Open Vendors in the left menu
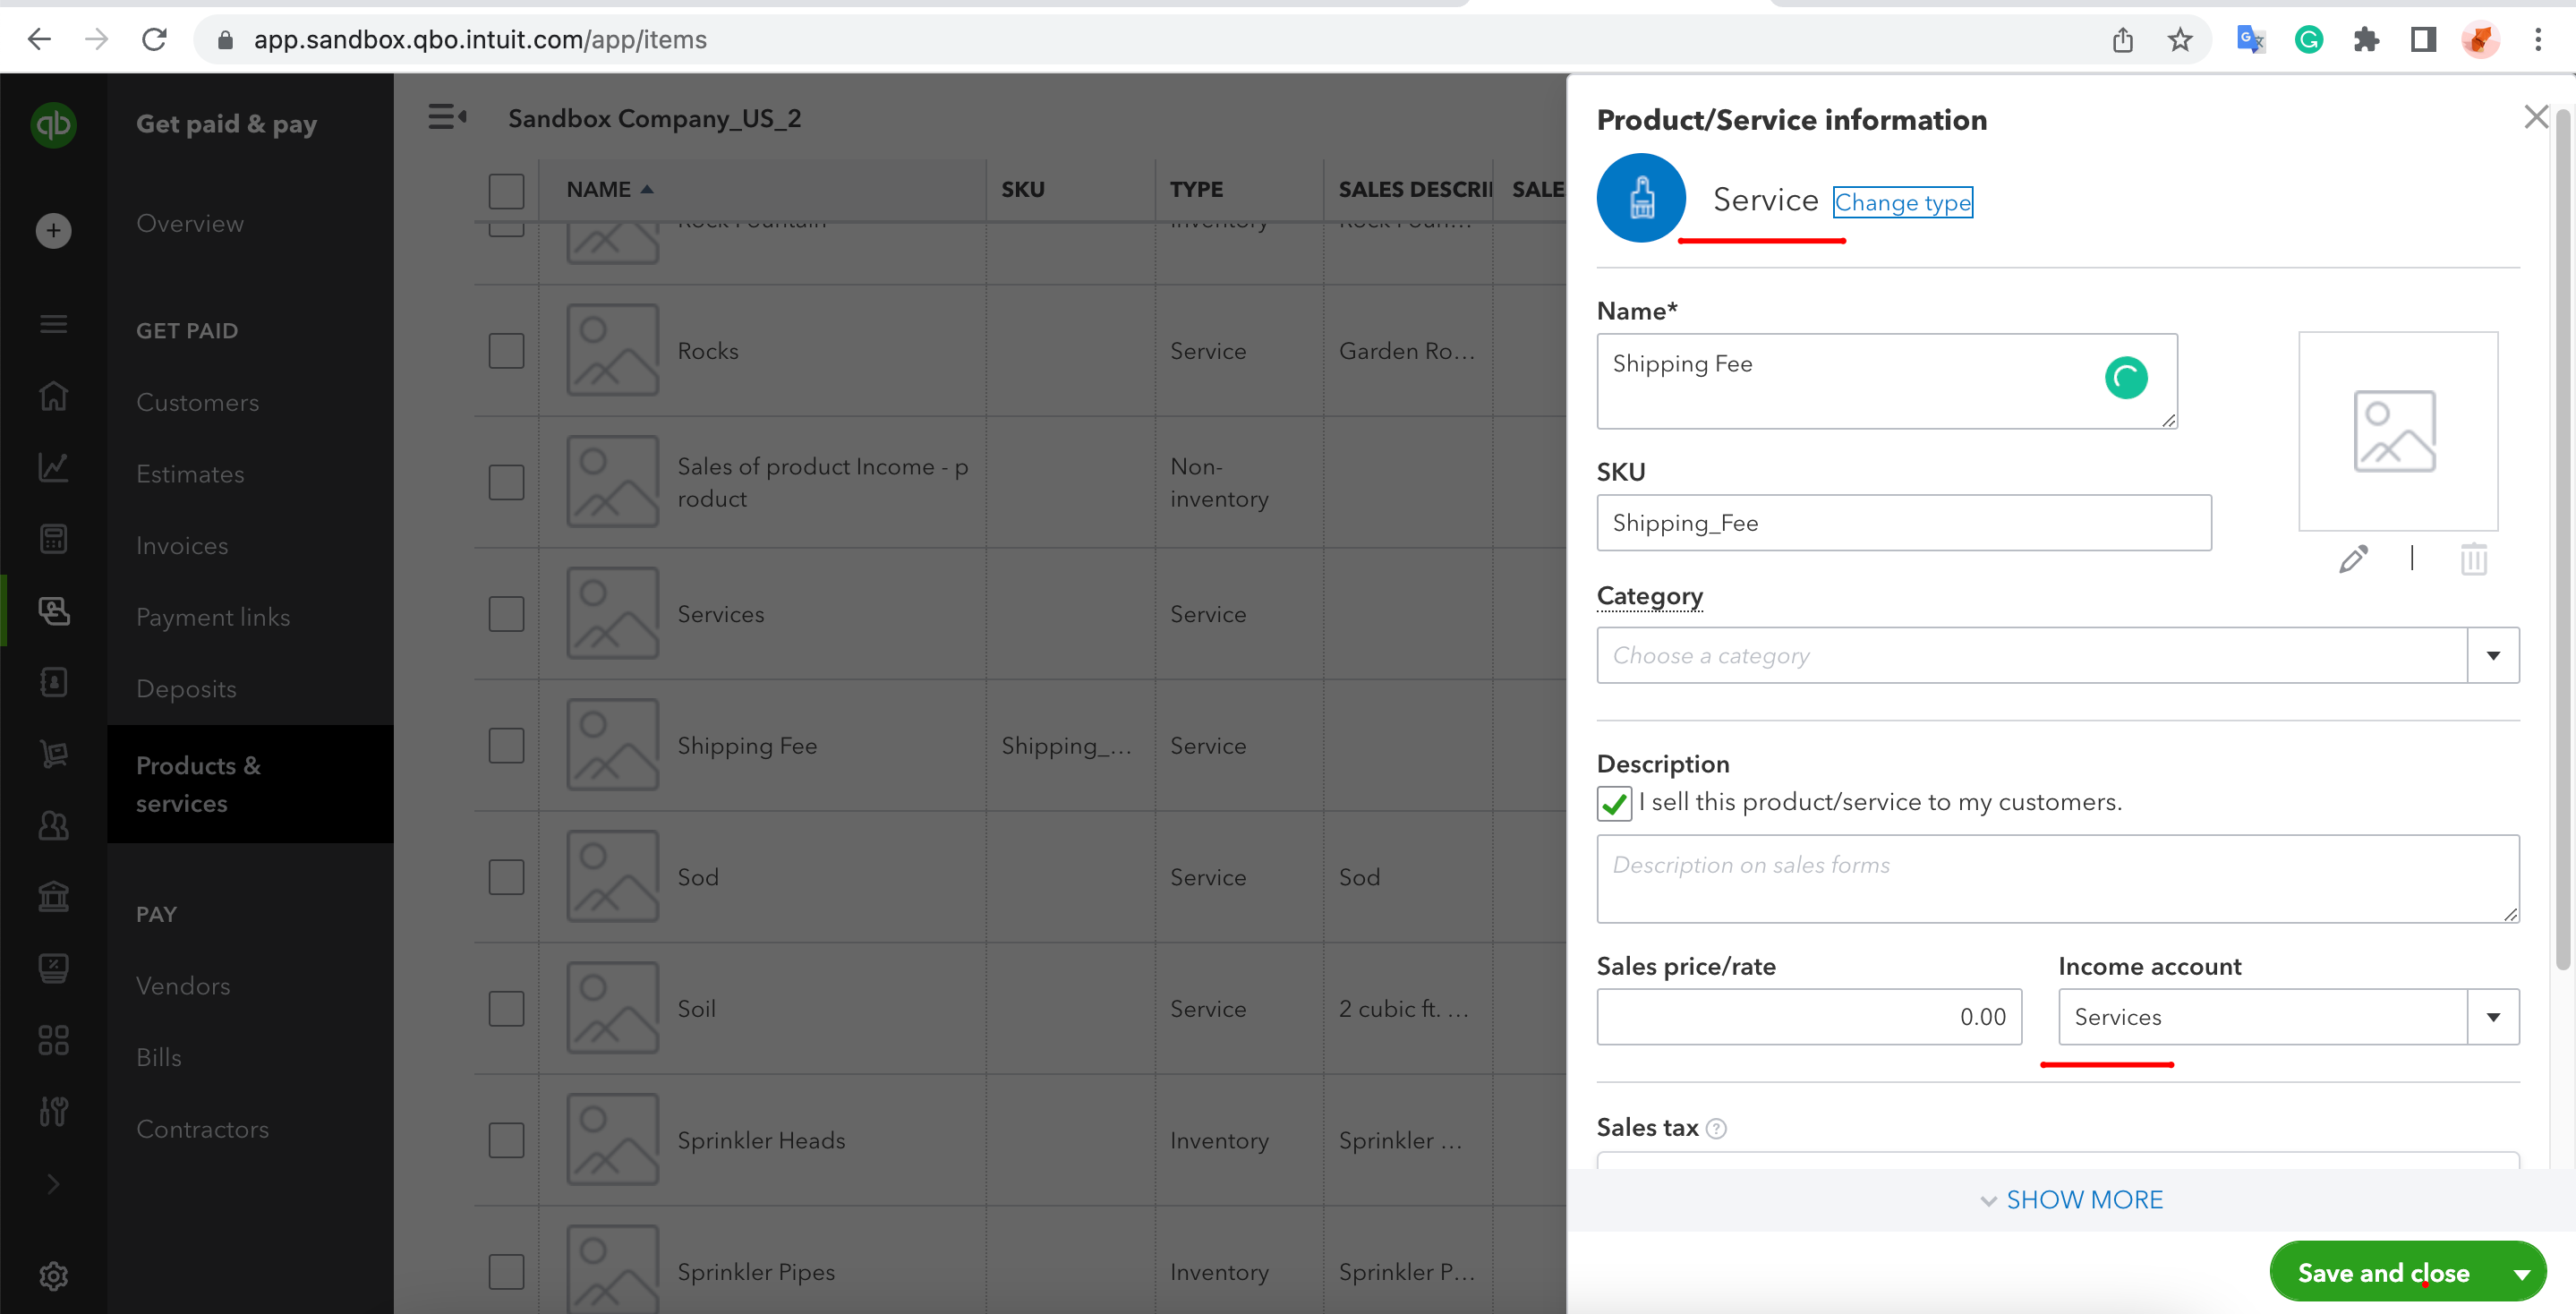Viewport: 2576px width, 1314px height. click(183, 985)
